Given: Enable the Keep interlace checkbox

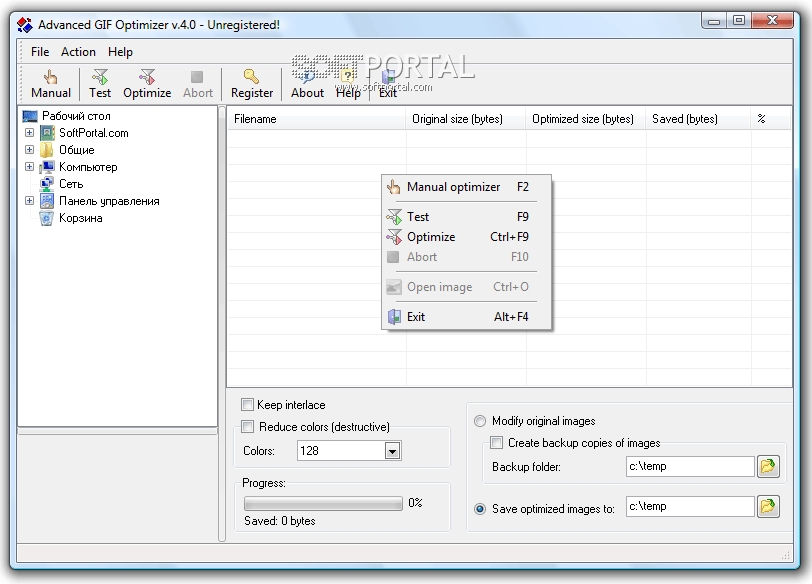Looking at the screenshot, I should coord(248,404).
